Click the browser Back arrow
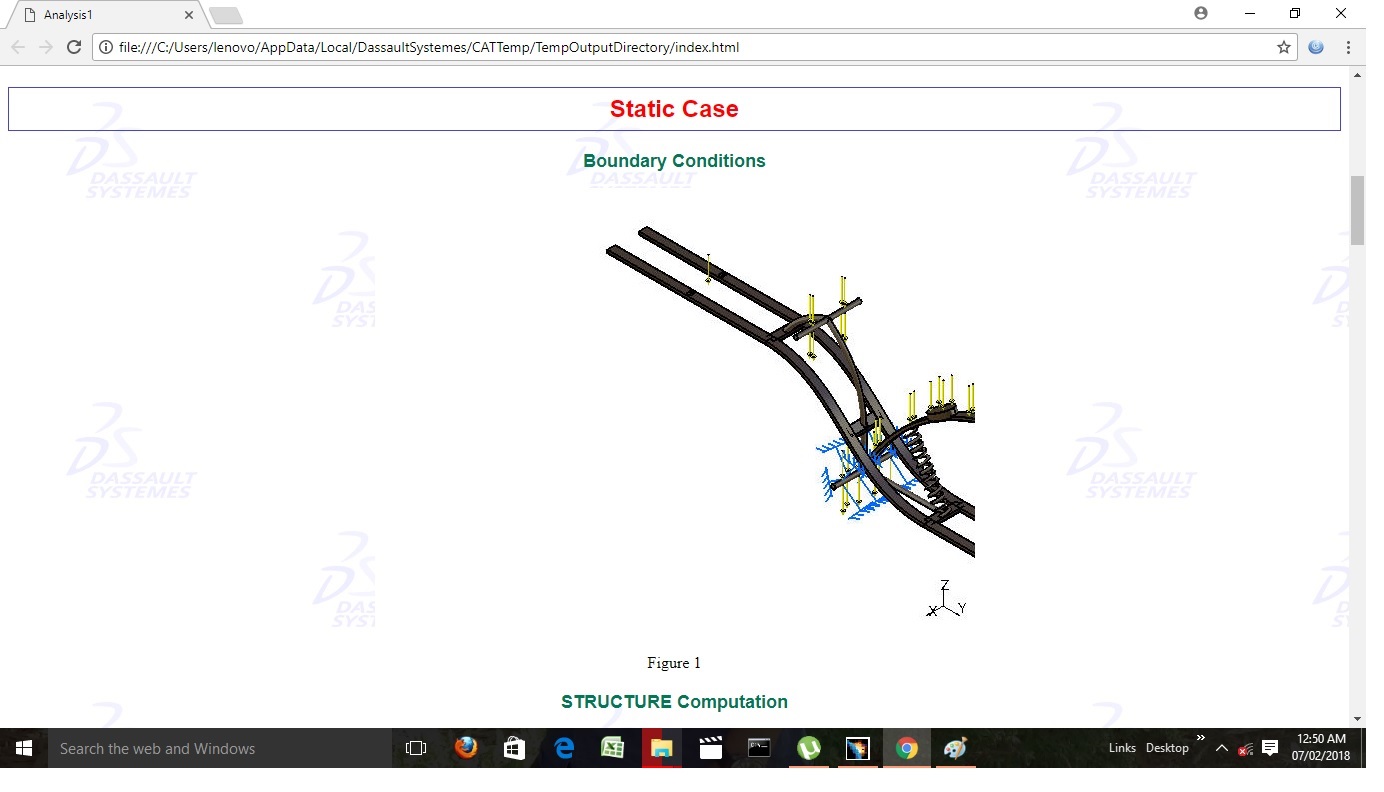This screenshot has height=792, width=1384. 18,47
